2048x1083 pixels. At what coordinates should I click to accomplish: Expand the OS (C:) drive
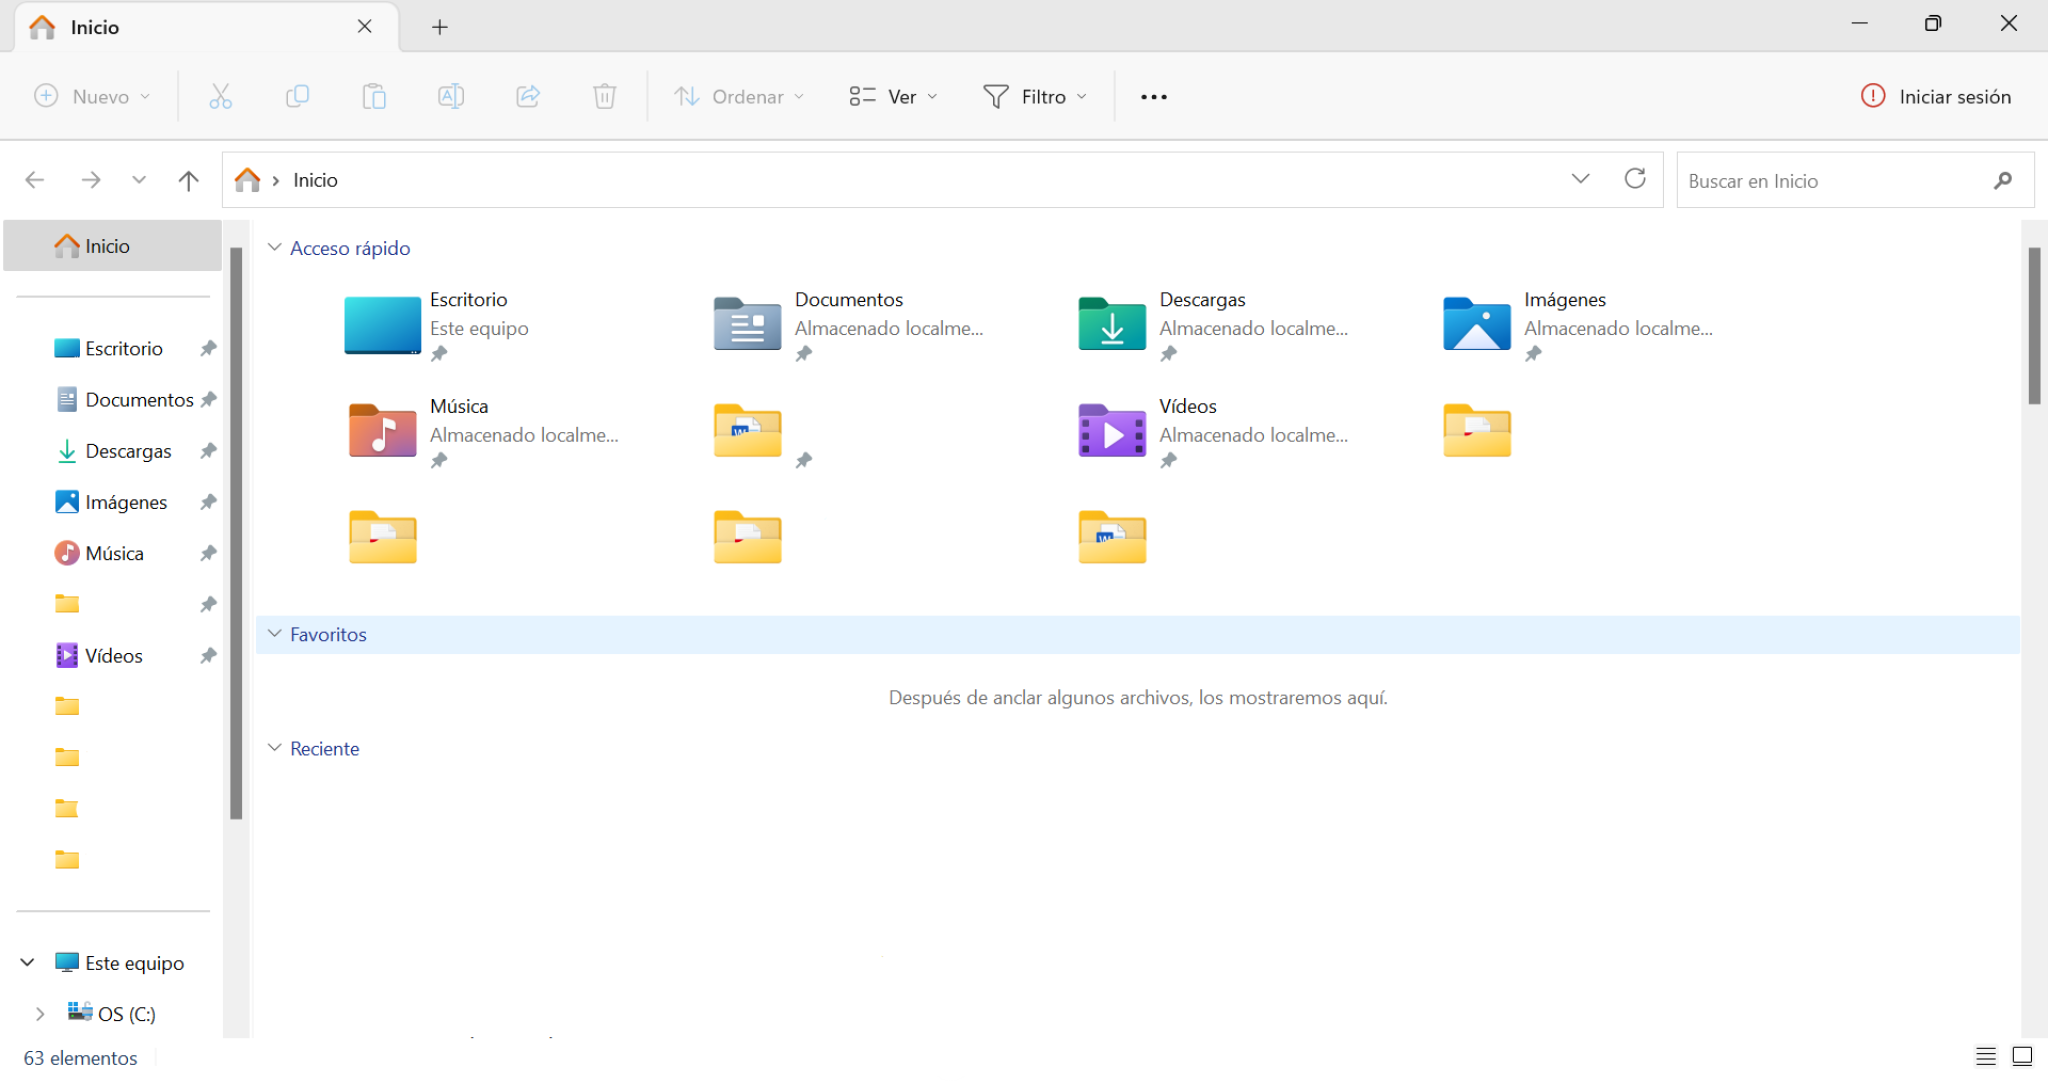(39, 1013)
